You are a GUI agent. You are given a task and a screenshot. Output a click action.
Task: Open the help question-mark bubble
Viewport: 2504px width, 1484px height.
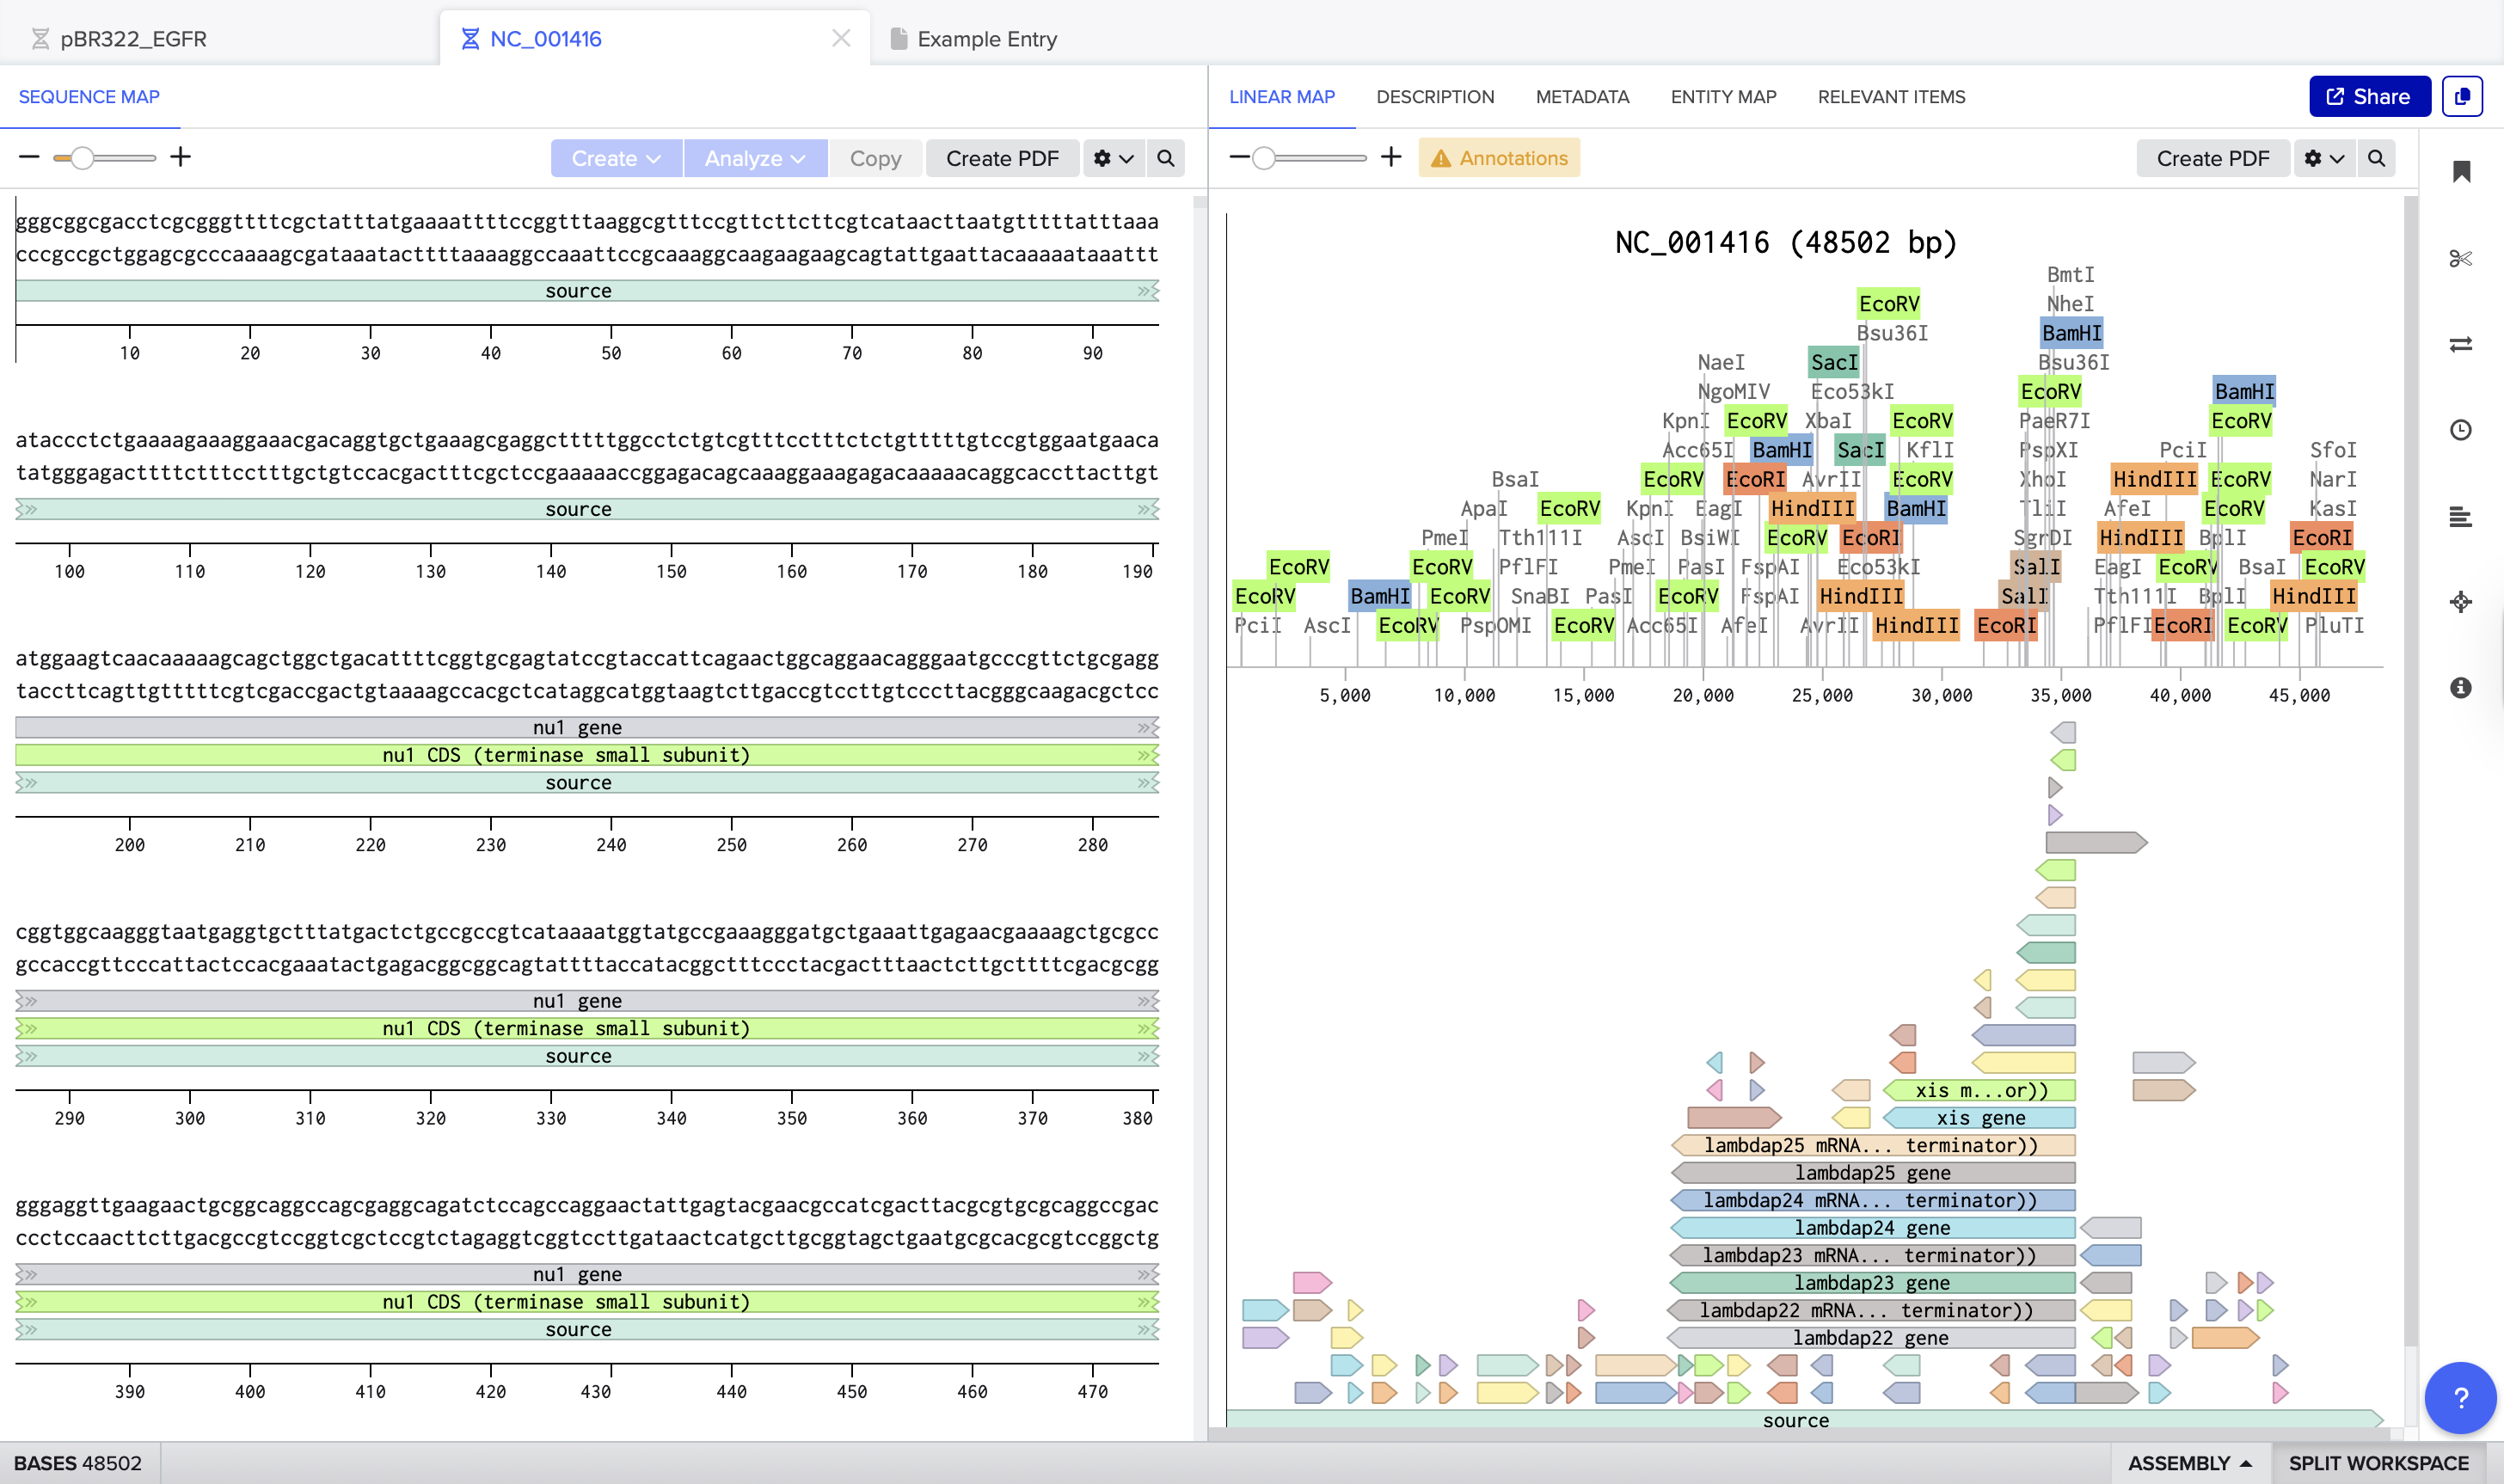2459,1398
